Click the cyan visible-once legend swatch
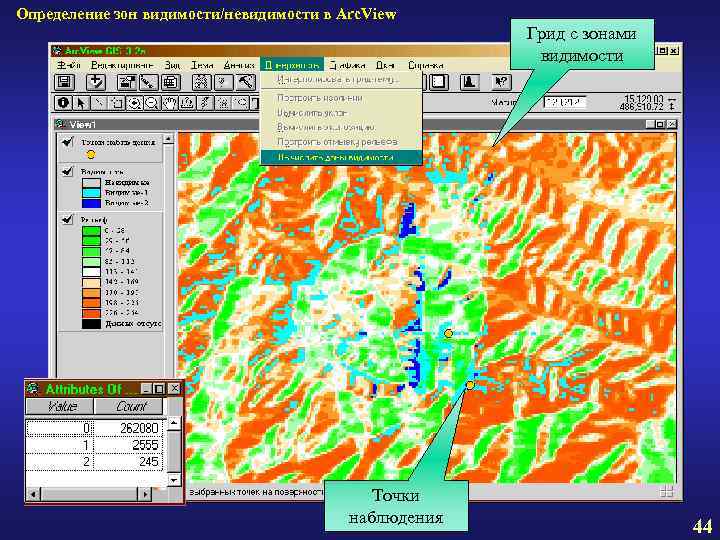 point(91,192)
